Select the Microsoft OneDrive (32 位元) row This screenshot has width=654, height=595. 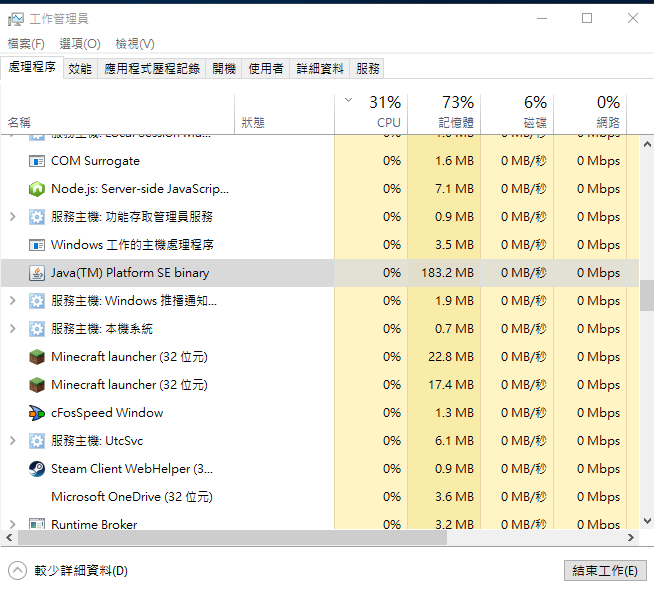pos(320,497)
